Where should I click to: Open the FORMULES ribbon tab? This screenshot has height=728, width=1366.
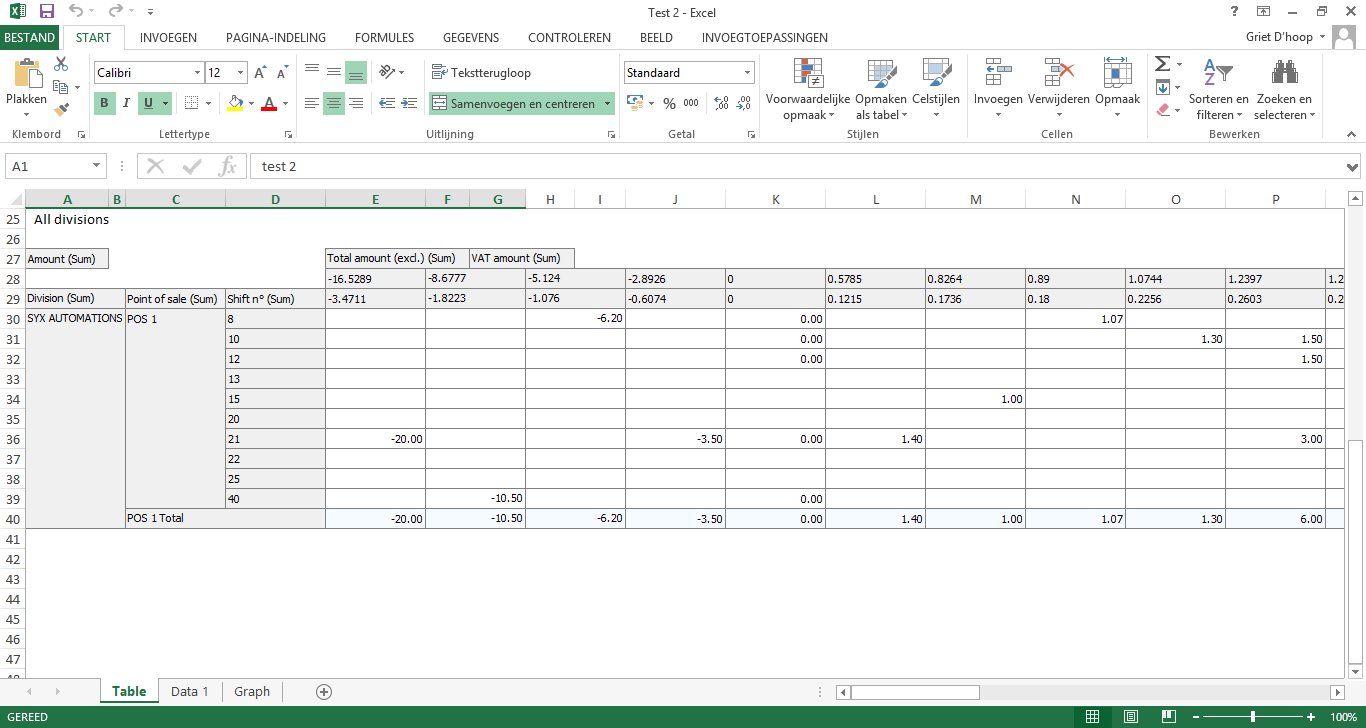point(384,38)
